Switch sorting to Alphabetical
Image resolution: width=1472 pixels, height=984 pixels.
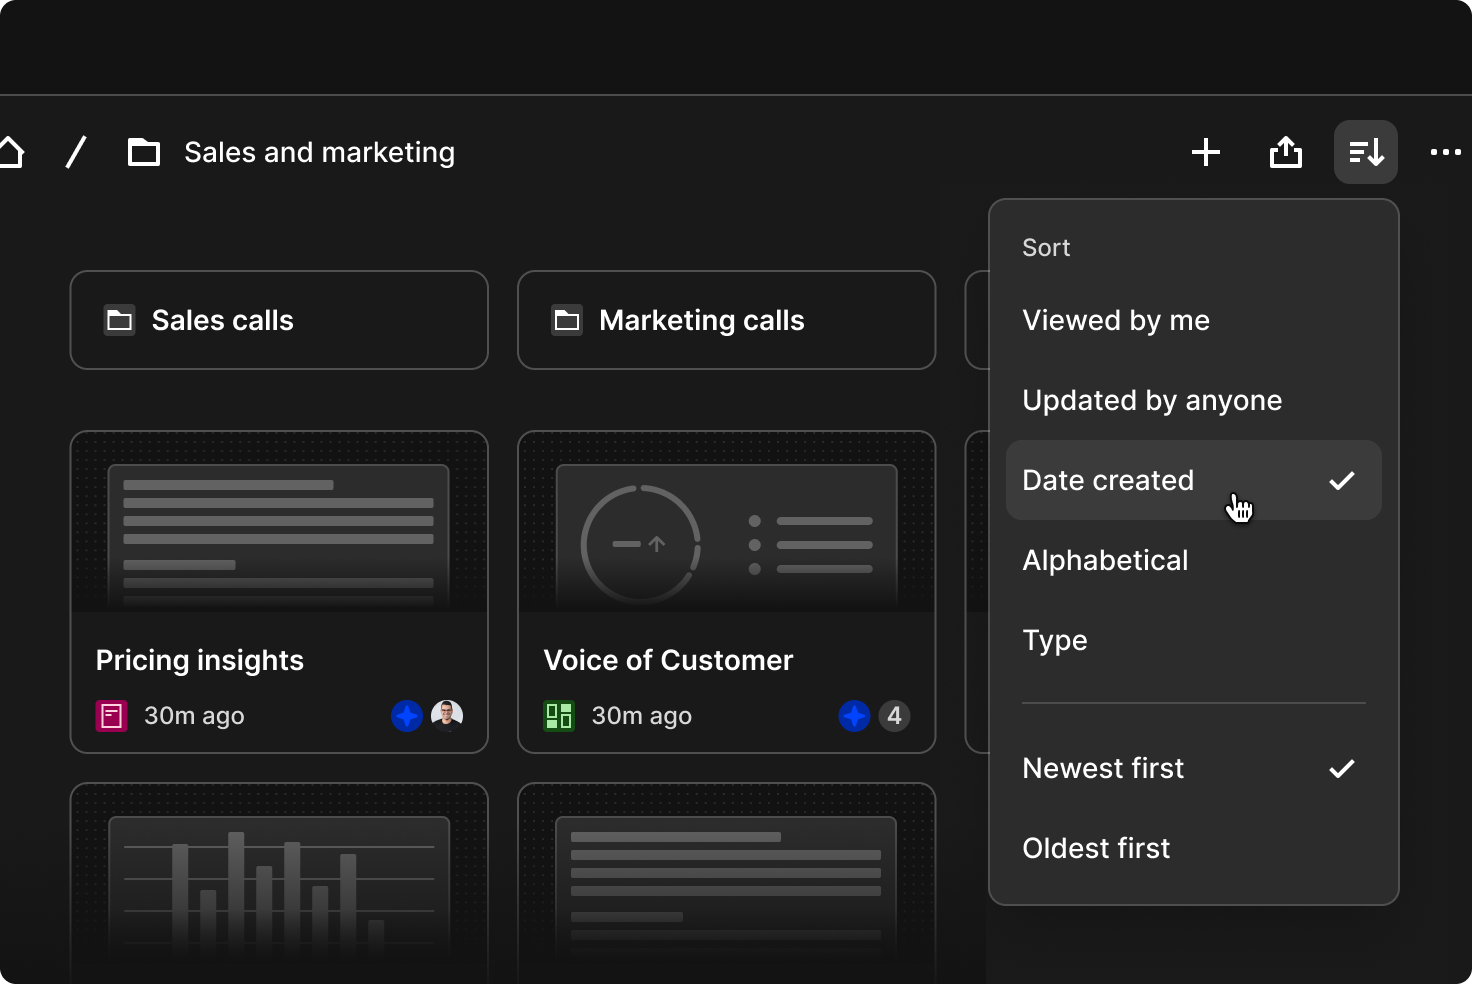coord(1104,560)
